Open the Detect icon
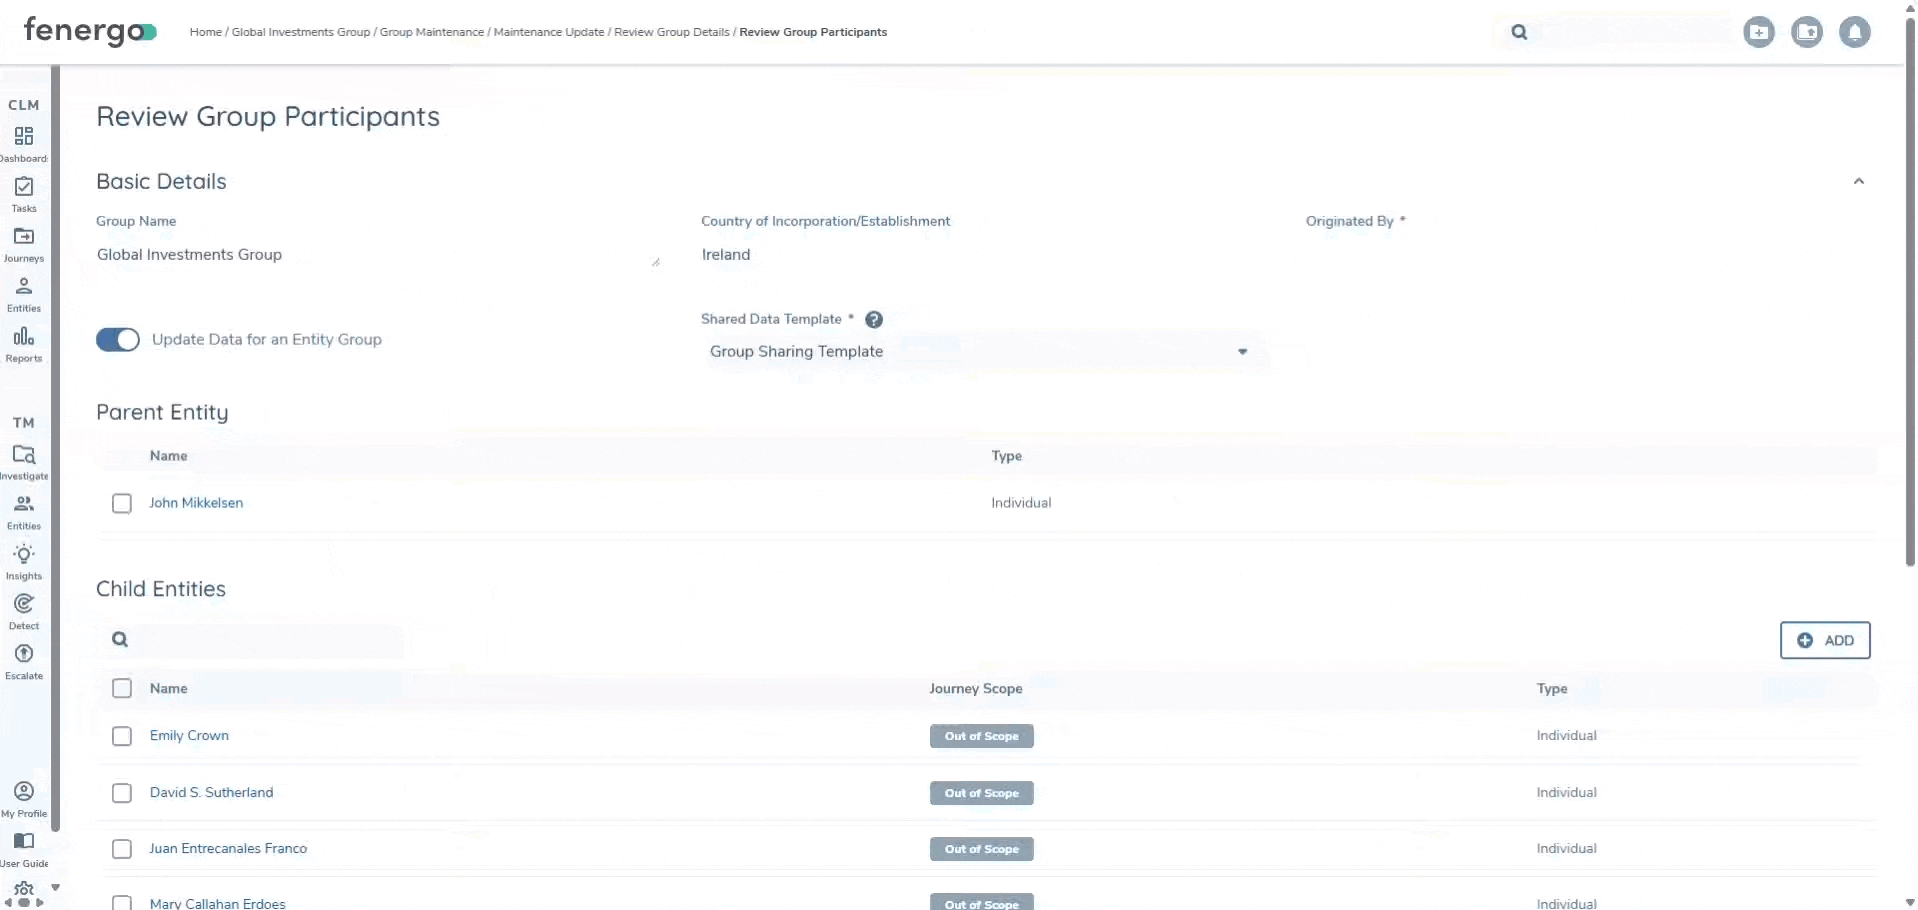 coord(24,605)
